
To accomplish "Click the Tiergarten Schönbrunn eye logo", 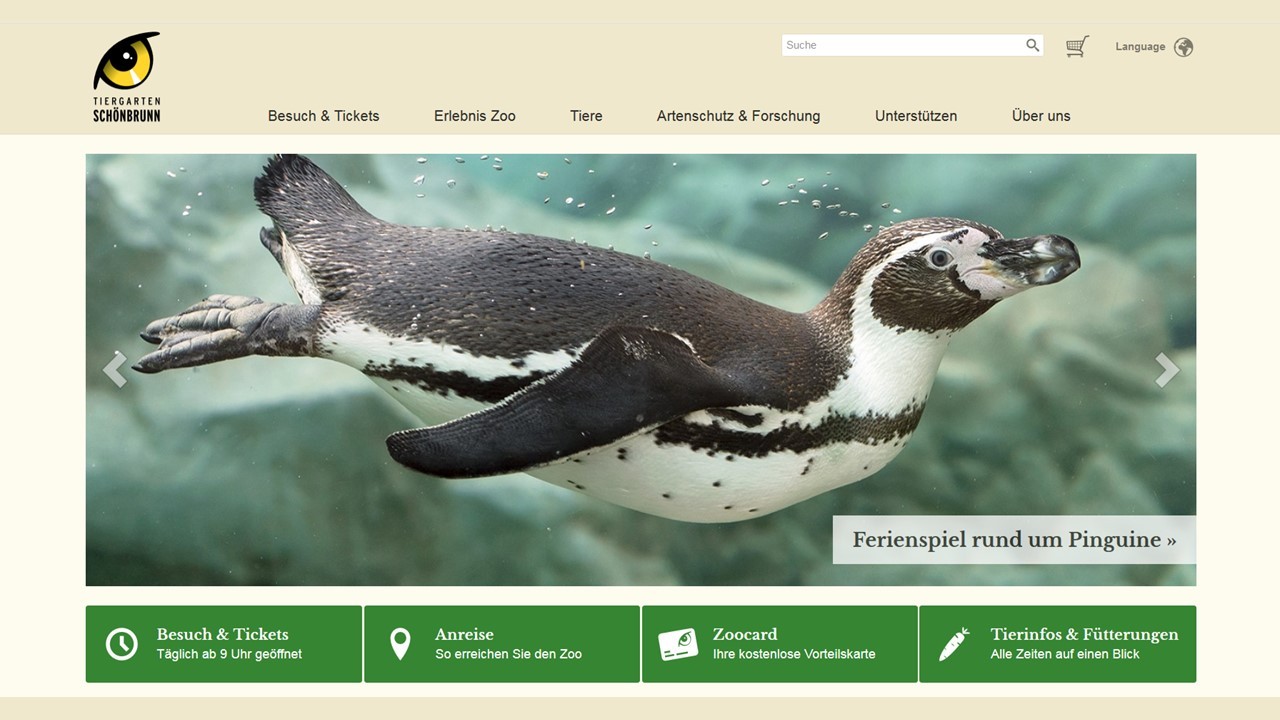I will coord(127,77).
